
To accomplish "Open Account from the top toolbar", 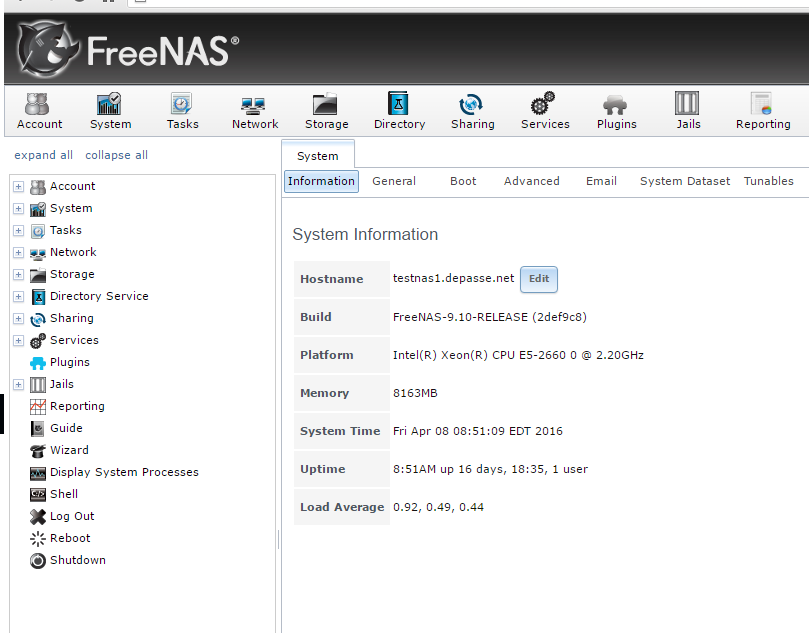I will [39, 111].
